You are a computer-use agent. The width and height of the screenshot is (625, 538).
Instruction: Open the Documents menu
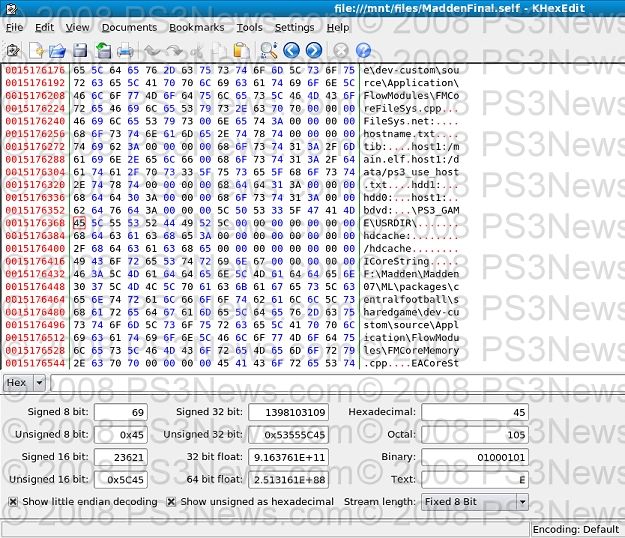click(129, 27)
